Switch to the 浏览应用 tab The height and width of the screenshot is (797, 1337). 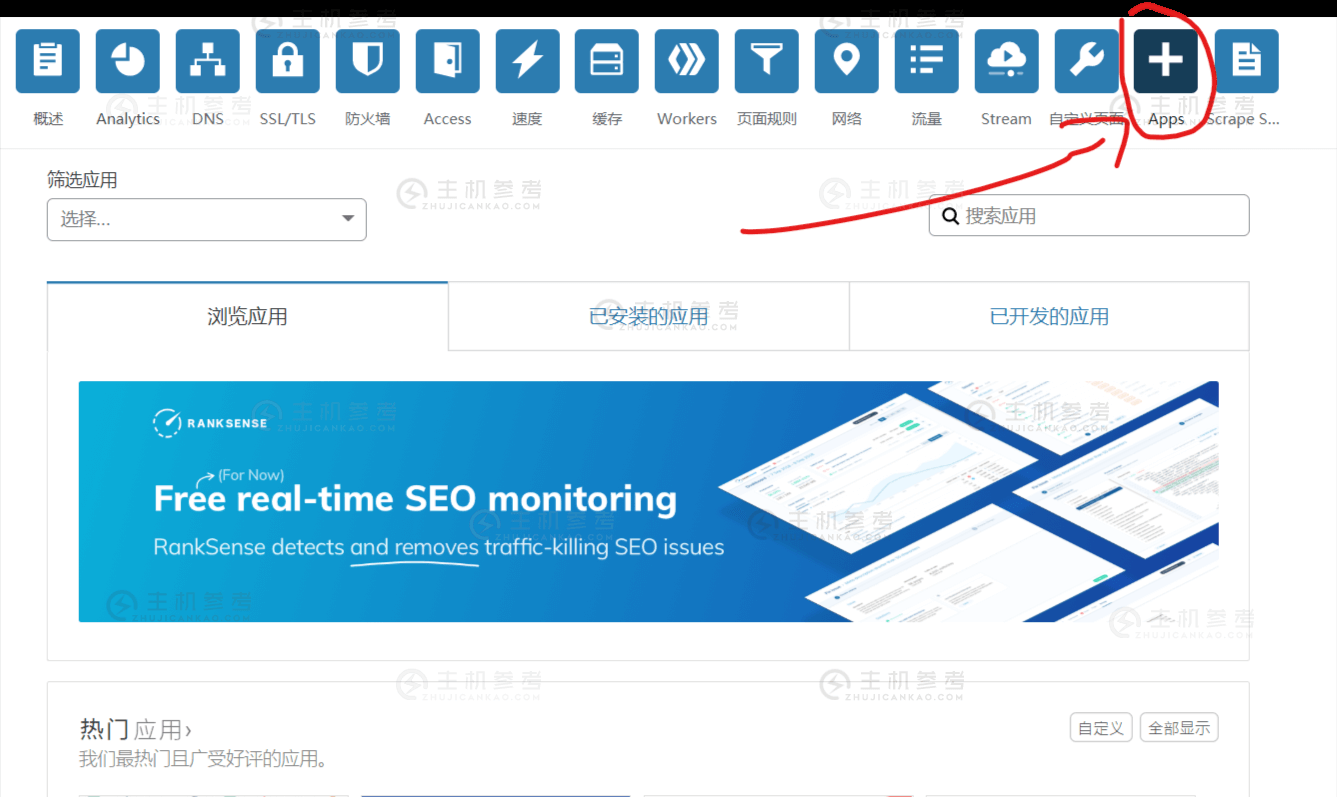pyautogui.click(x=247, y=316)
